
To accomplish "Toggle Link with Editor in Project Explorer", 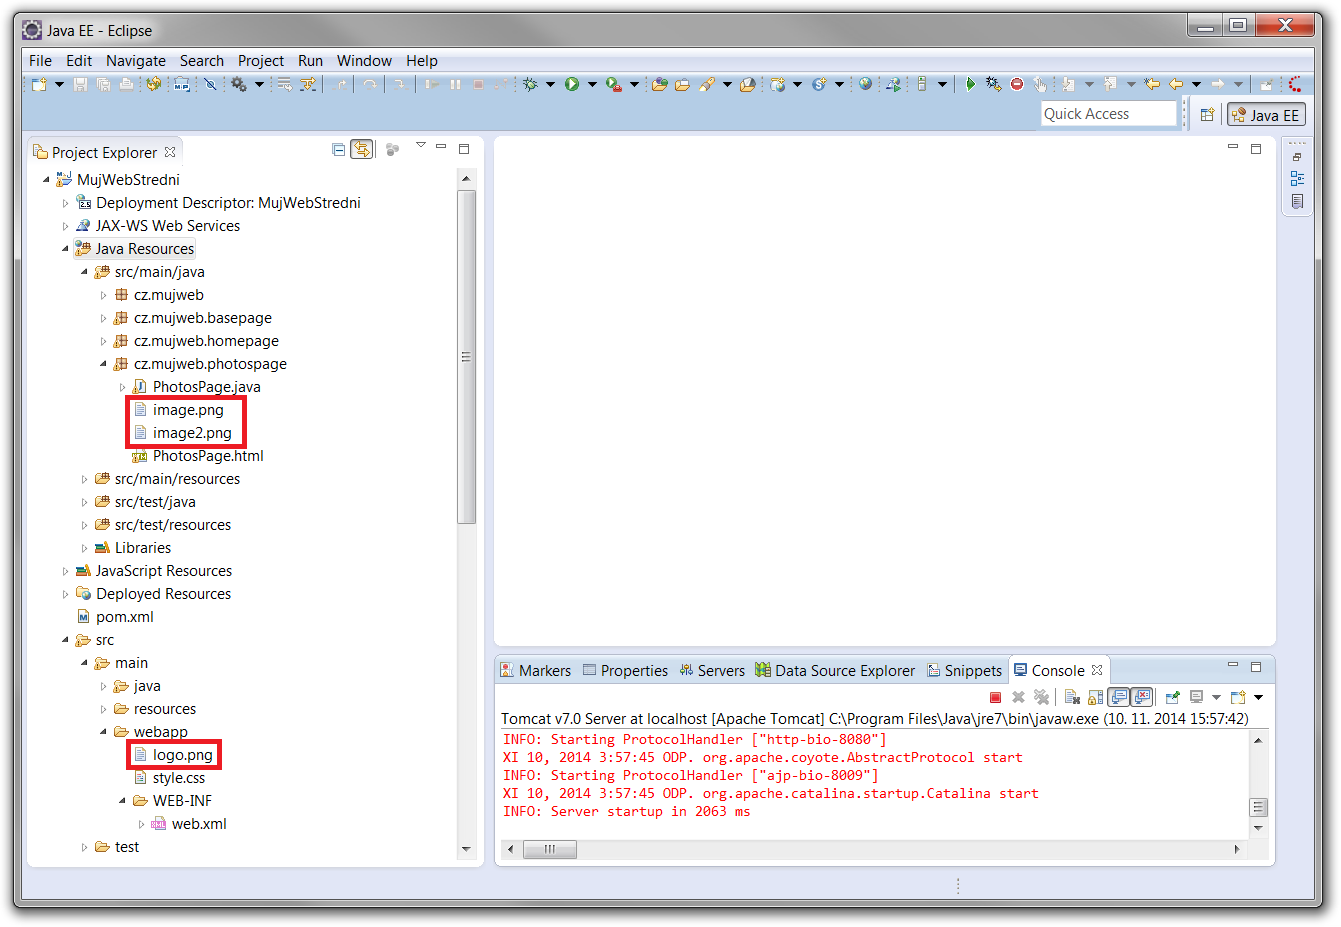I will 362,150.
